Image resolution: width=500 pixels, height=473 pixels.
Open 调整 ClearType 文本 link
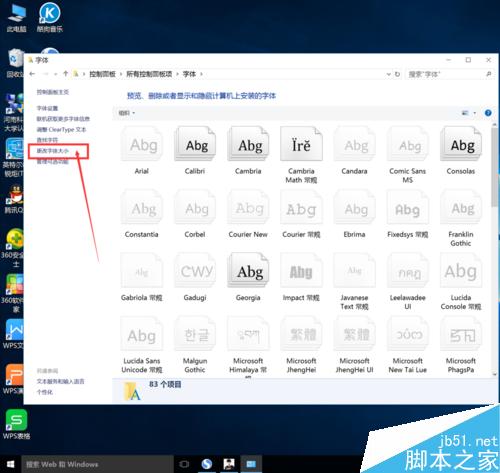click(61, 129)
